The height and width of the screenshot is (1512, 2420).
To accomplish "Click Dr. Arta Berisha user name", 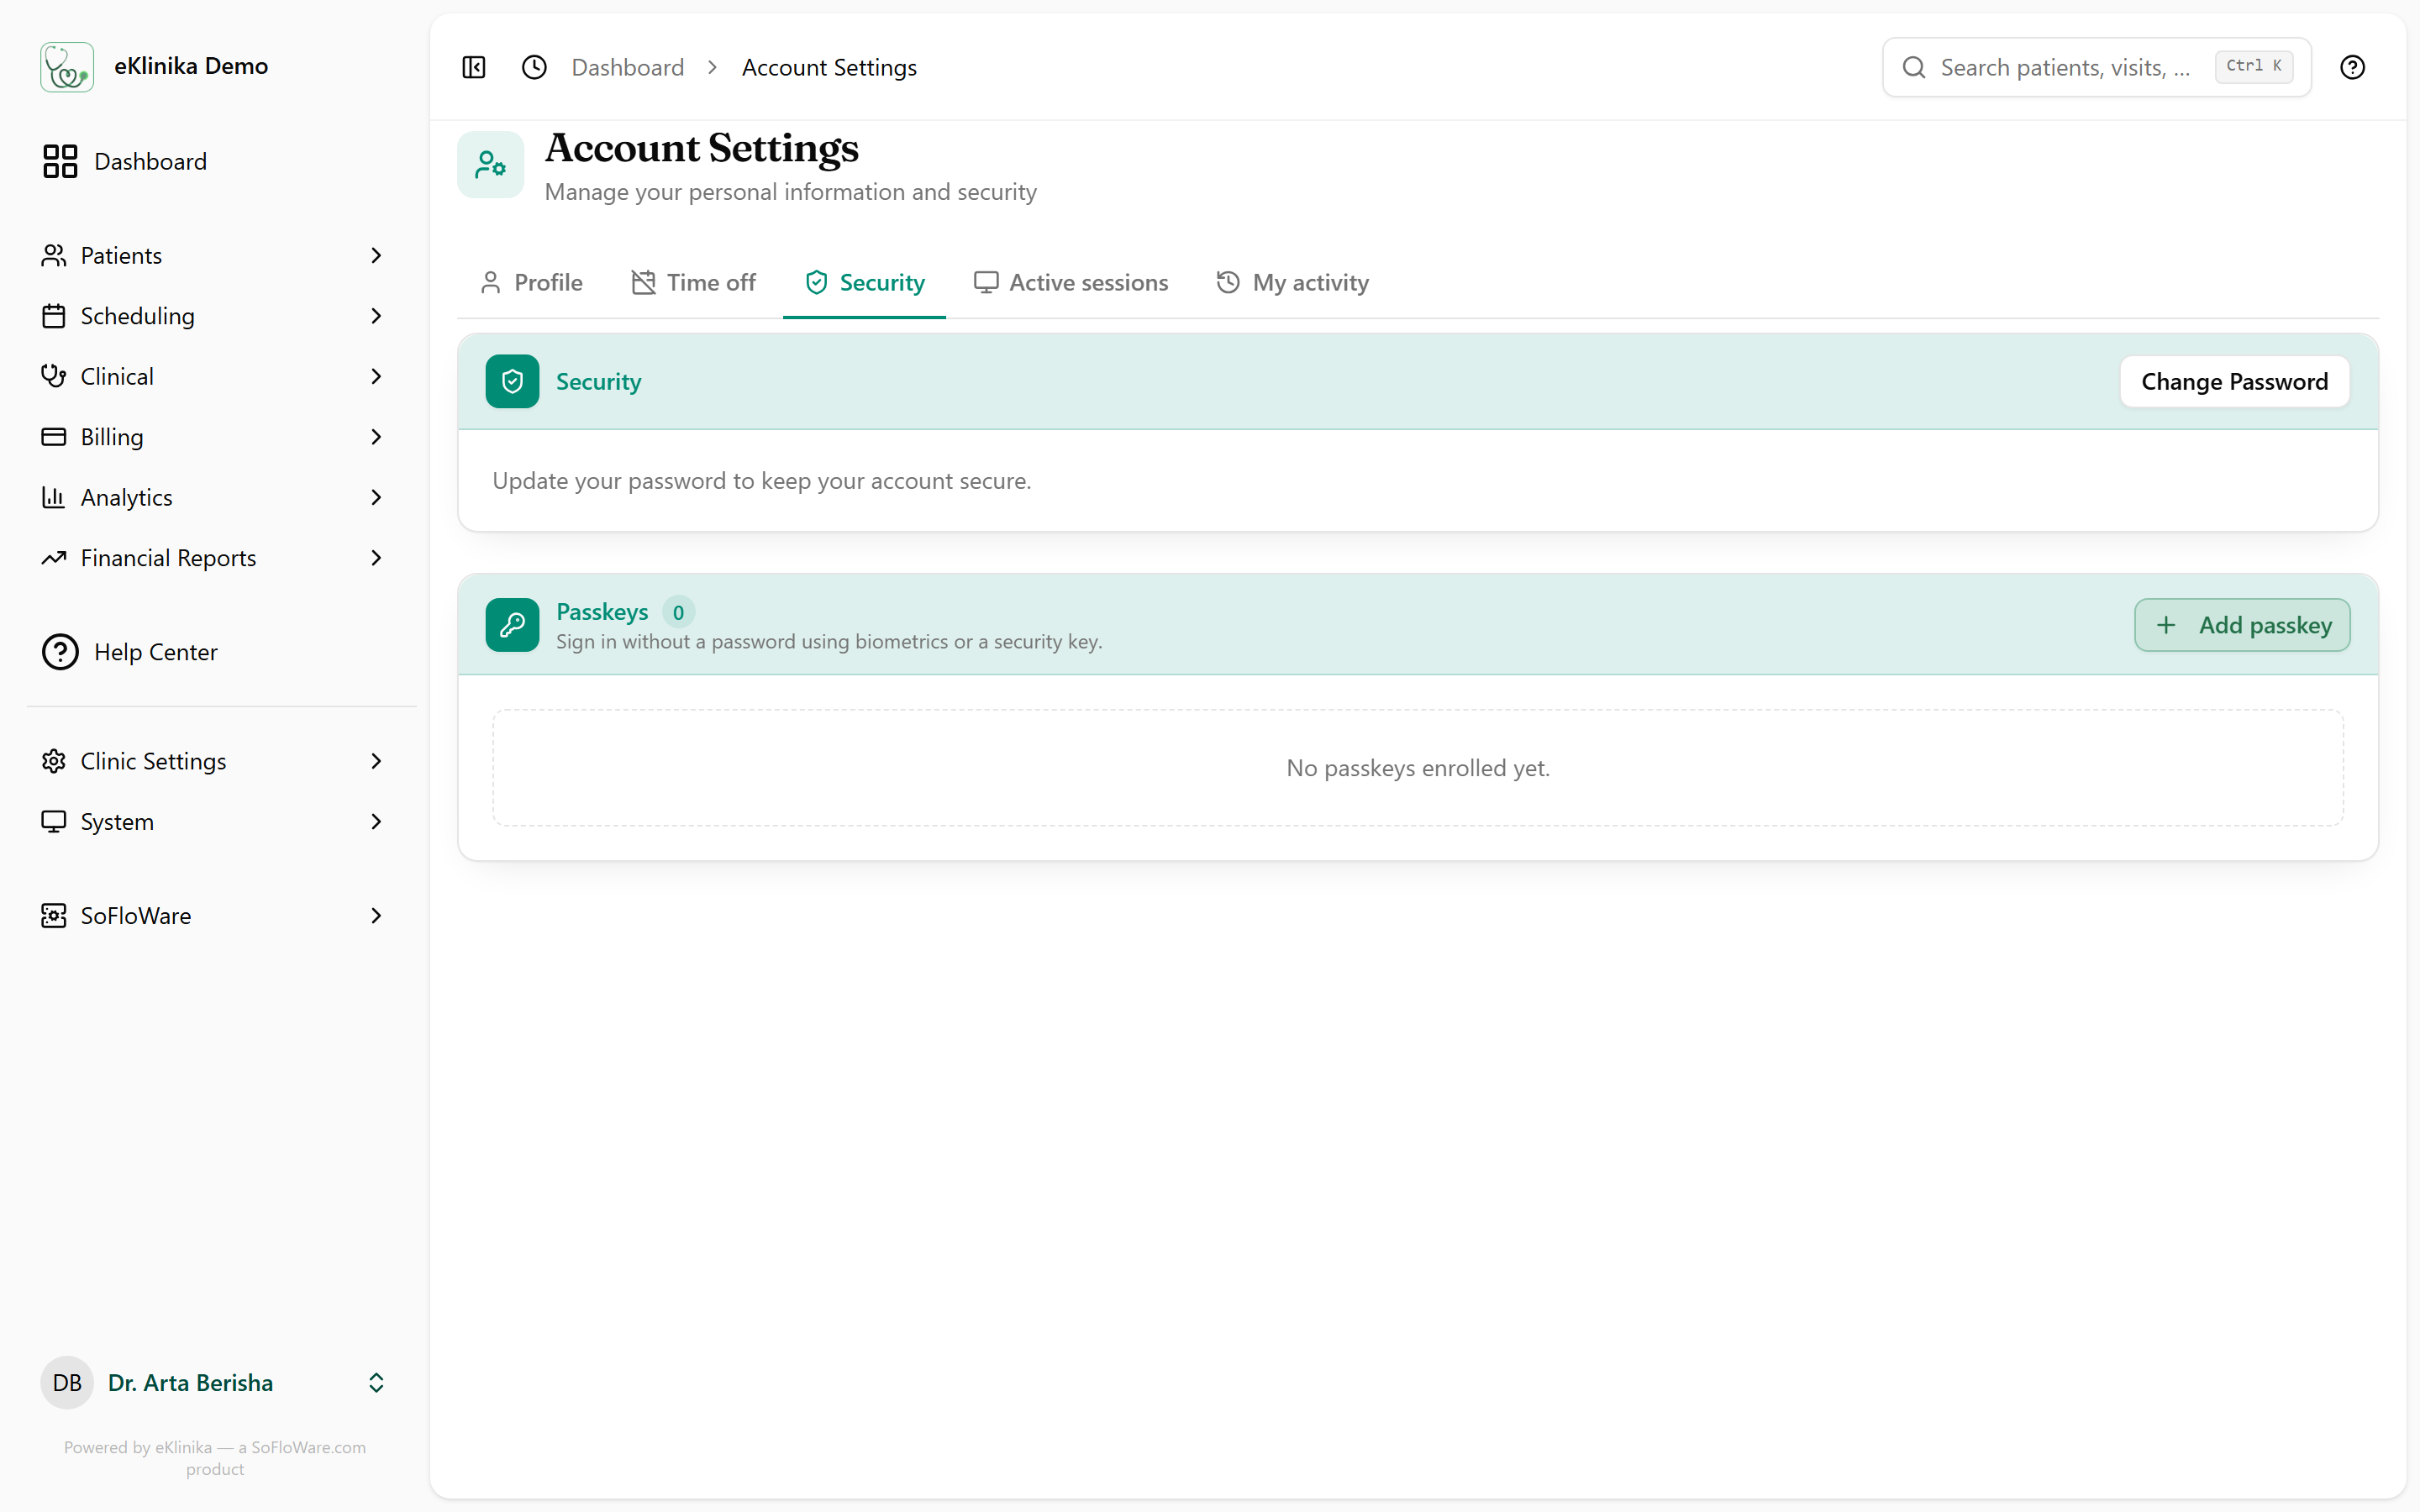I will point(190,1383).
